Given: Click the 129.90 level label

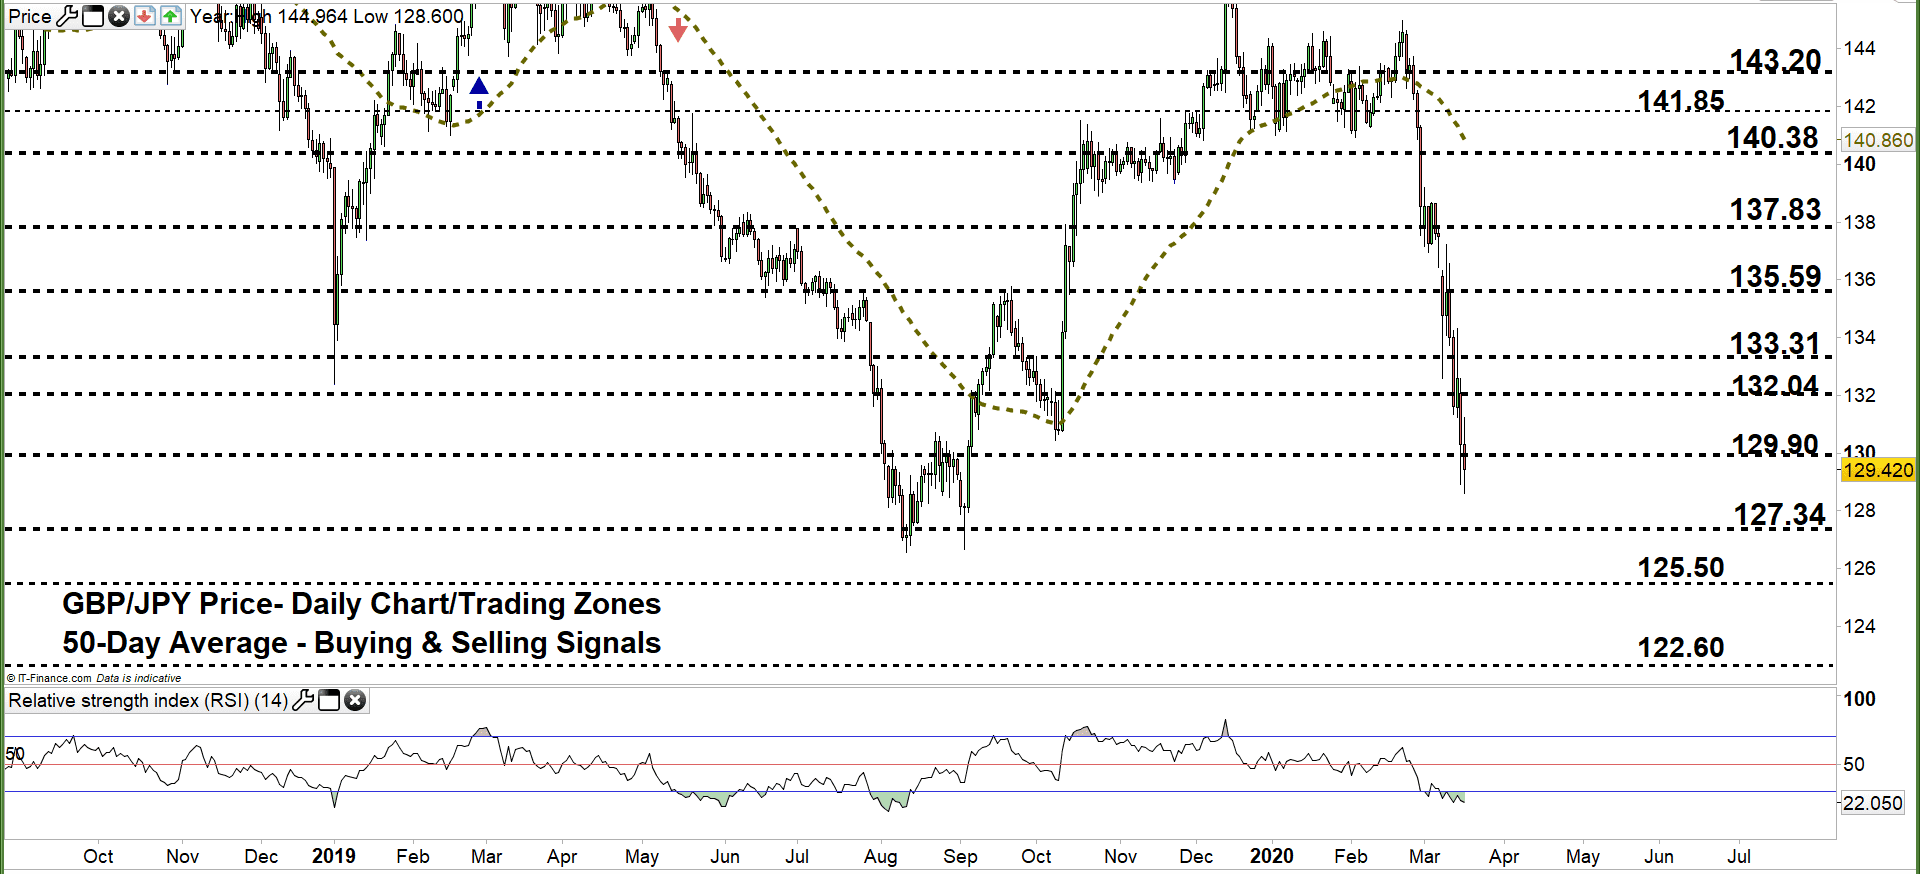Looking at the screenshot, I should coord(1775,444).
